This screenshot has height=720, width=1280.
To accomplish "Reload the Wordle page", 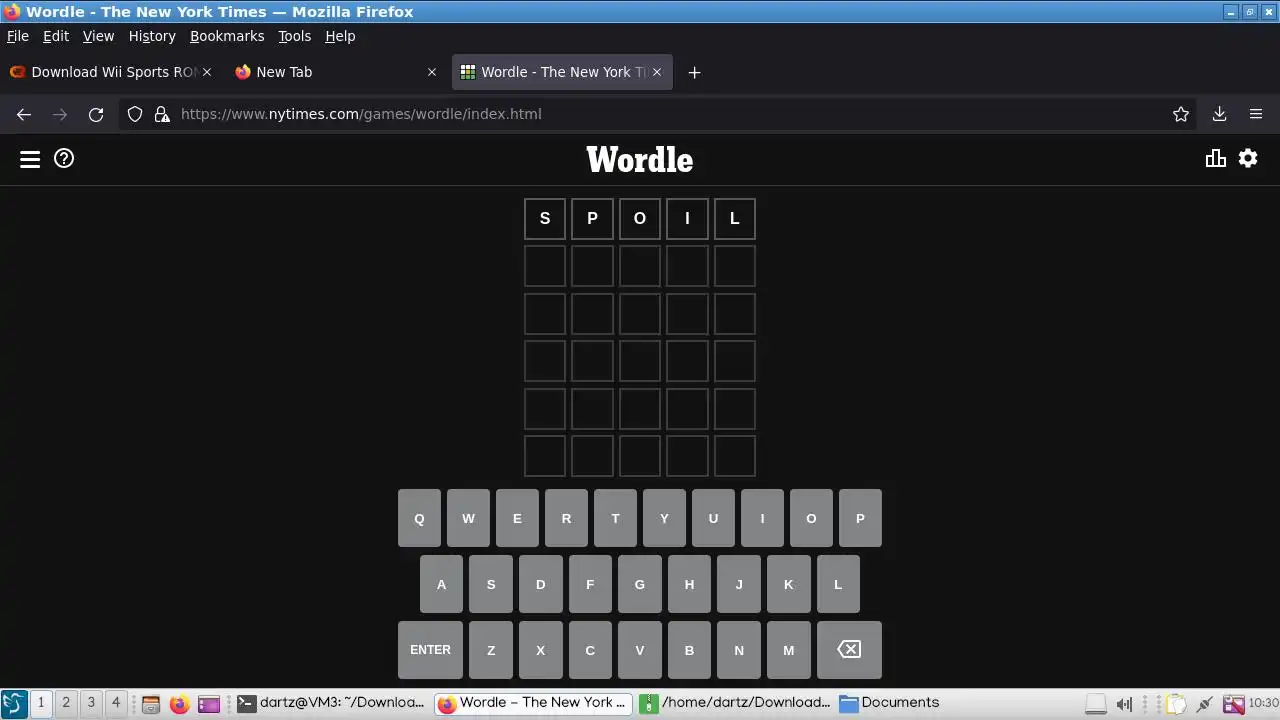I will point(96,114).
